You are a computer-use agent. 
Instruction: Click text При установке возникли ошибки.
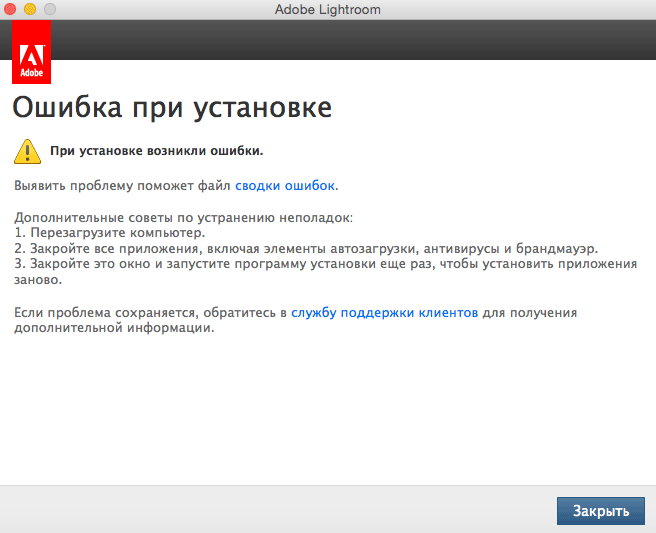[x=156, y=151]
